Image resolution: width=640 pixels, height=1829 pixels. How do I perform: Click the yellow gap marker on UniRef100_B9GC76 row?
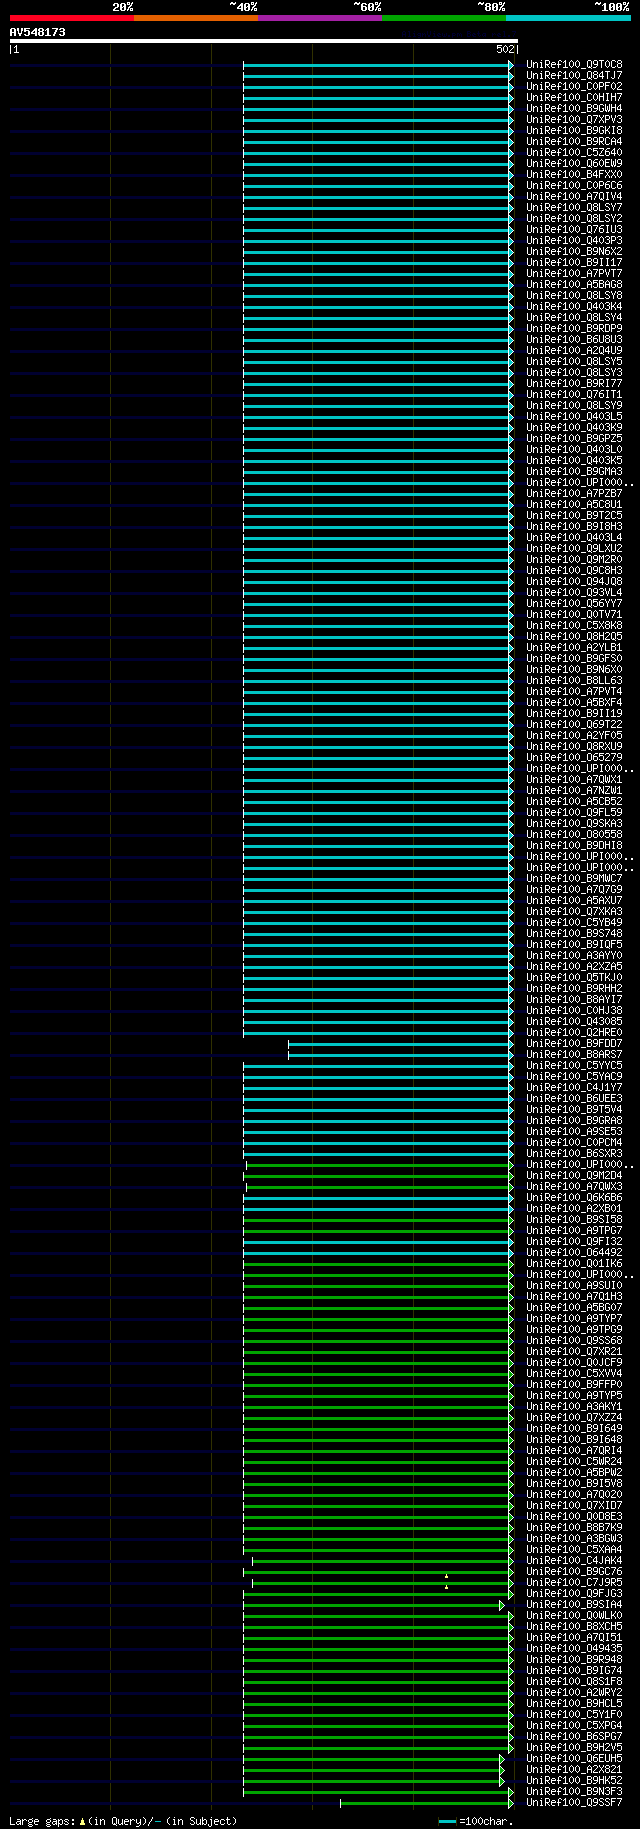coord(446,1577)
